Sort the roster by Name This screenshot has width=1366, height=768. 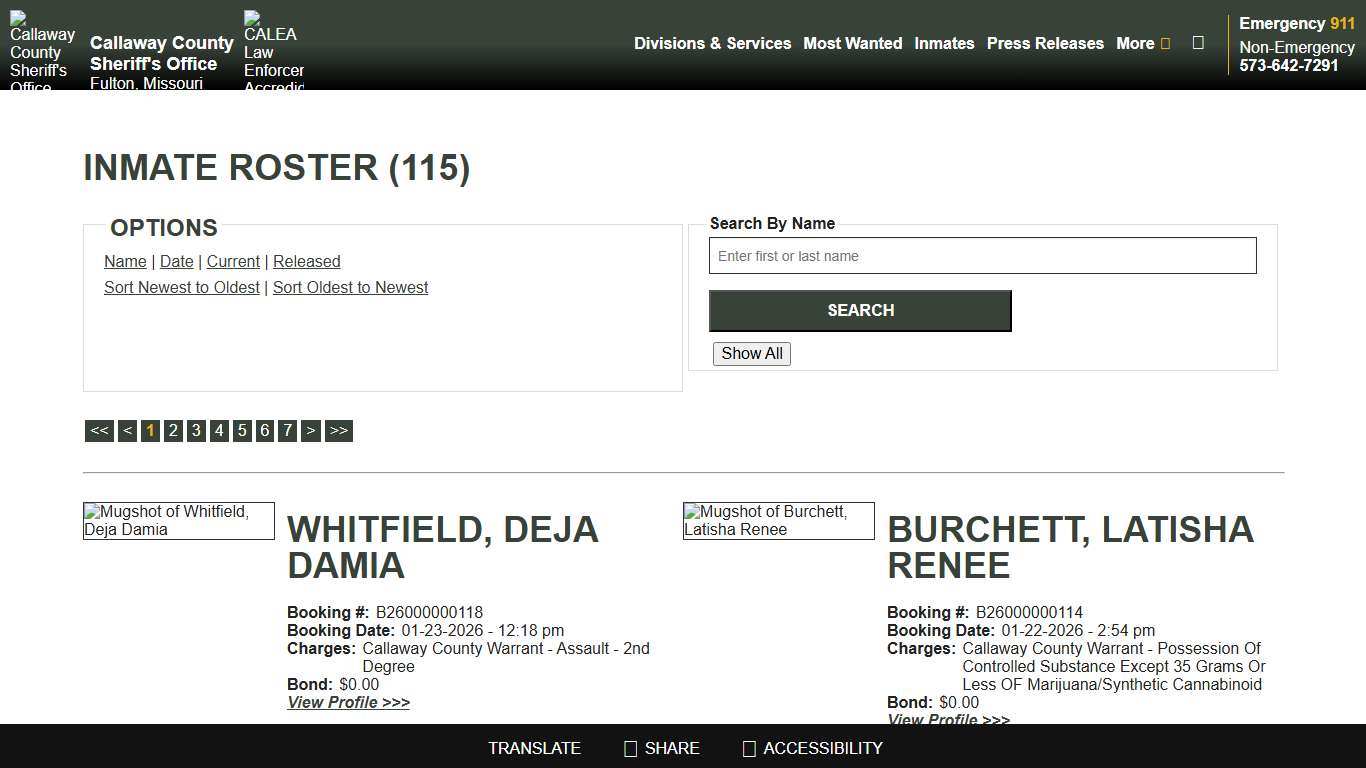coord(125,261)
